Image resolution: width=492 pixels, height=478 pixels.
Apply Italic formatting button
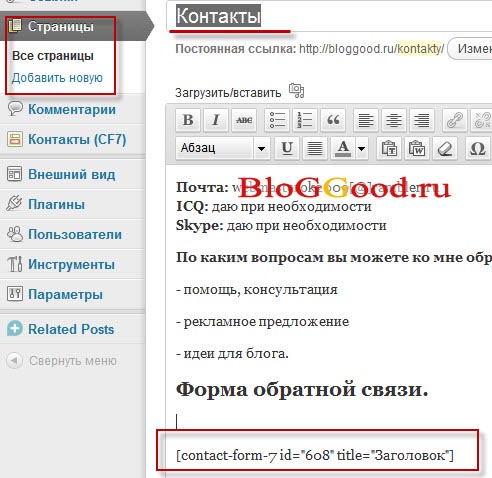(216, 120)
